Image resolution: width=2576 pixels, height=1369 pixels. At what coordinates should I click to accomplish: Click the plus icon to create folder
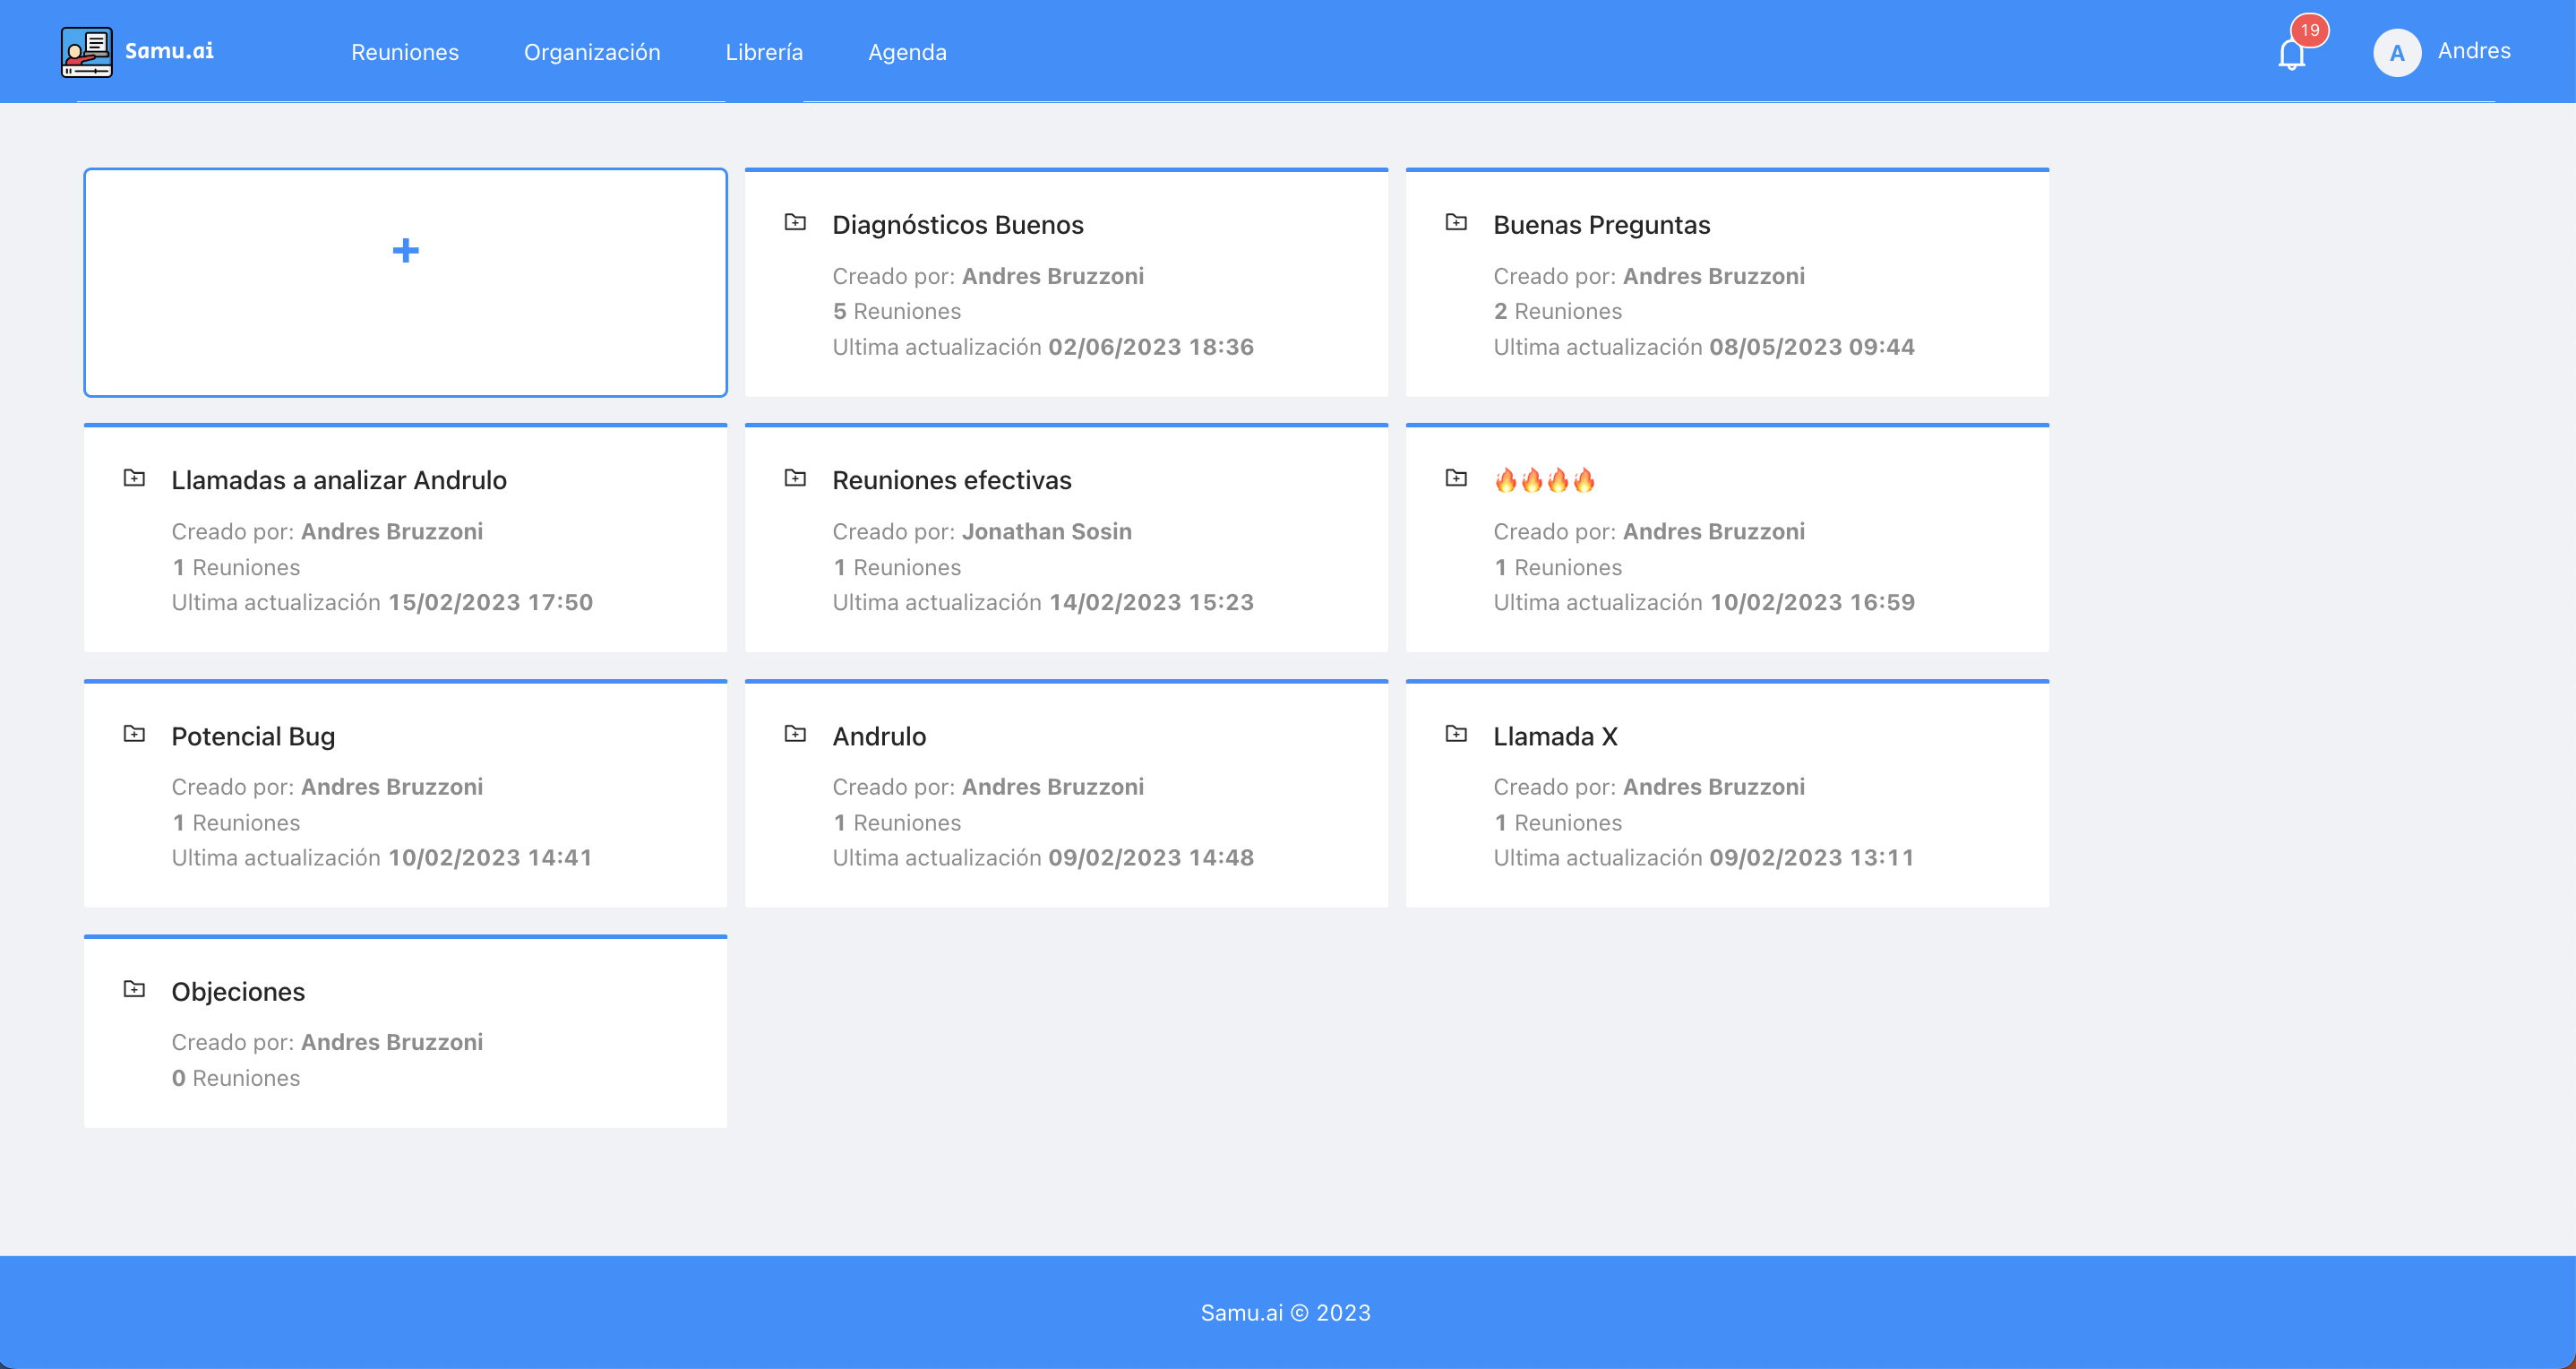coord(405,250)
